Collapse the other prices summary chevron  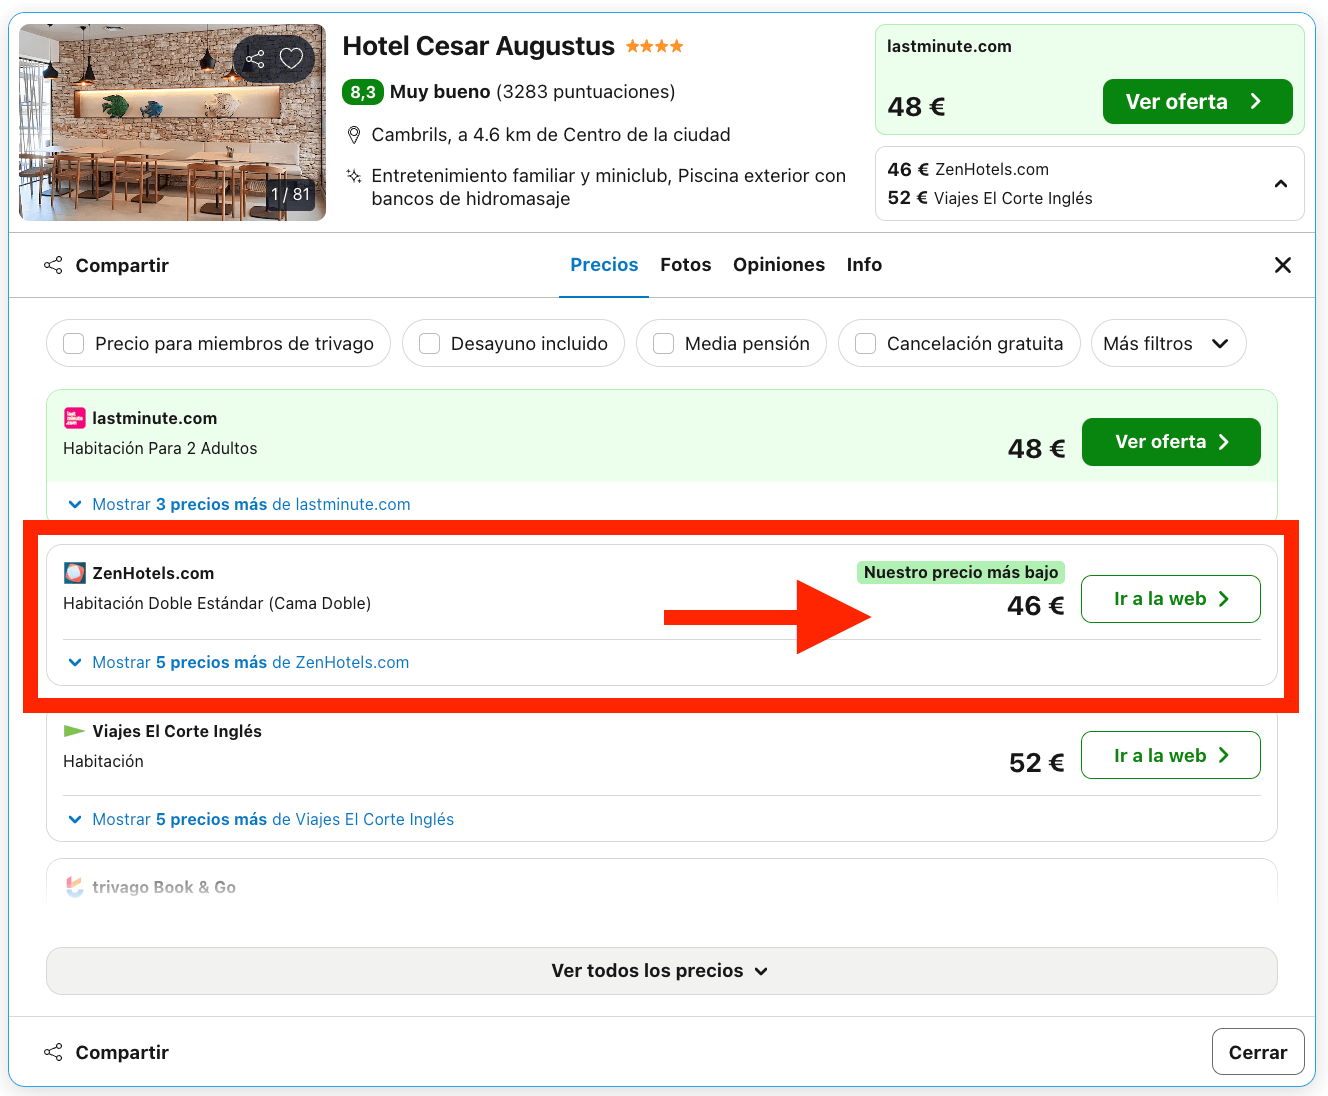pos(1280,184)
